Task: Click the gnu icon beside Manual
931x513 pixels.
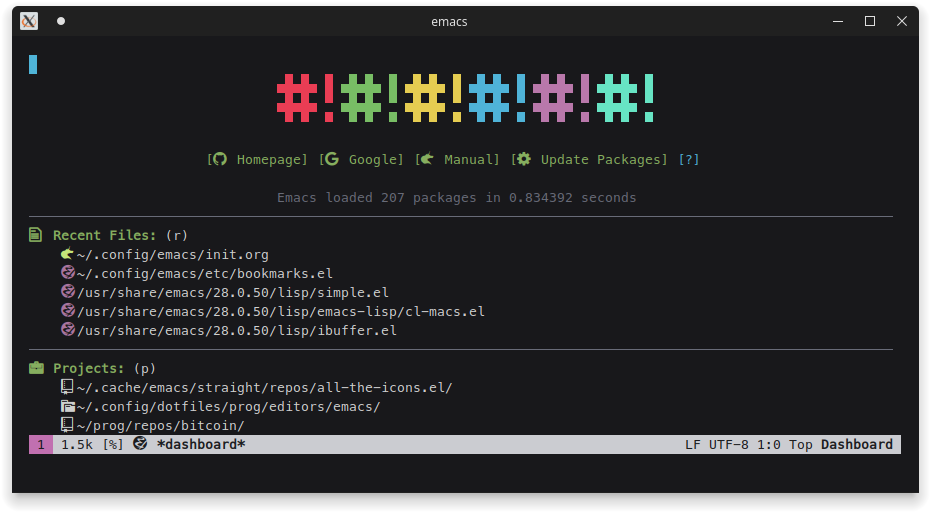Action: pos(426,159)
